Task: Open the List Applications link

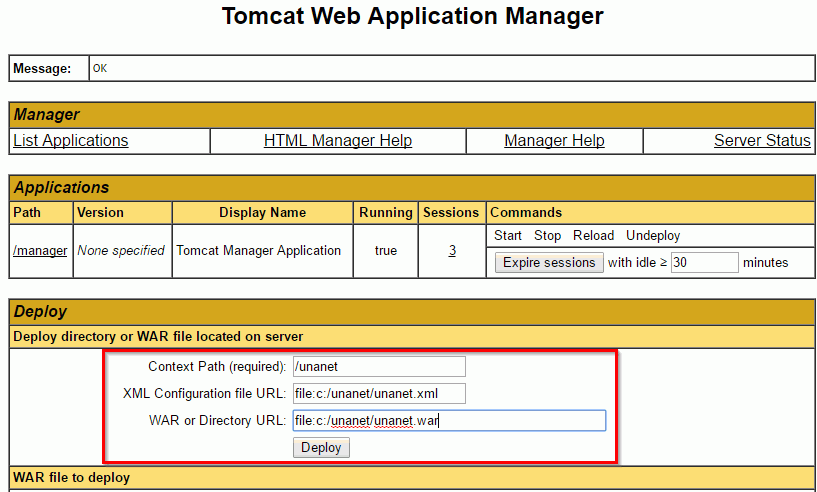Action: [71, 141]
